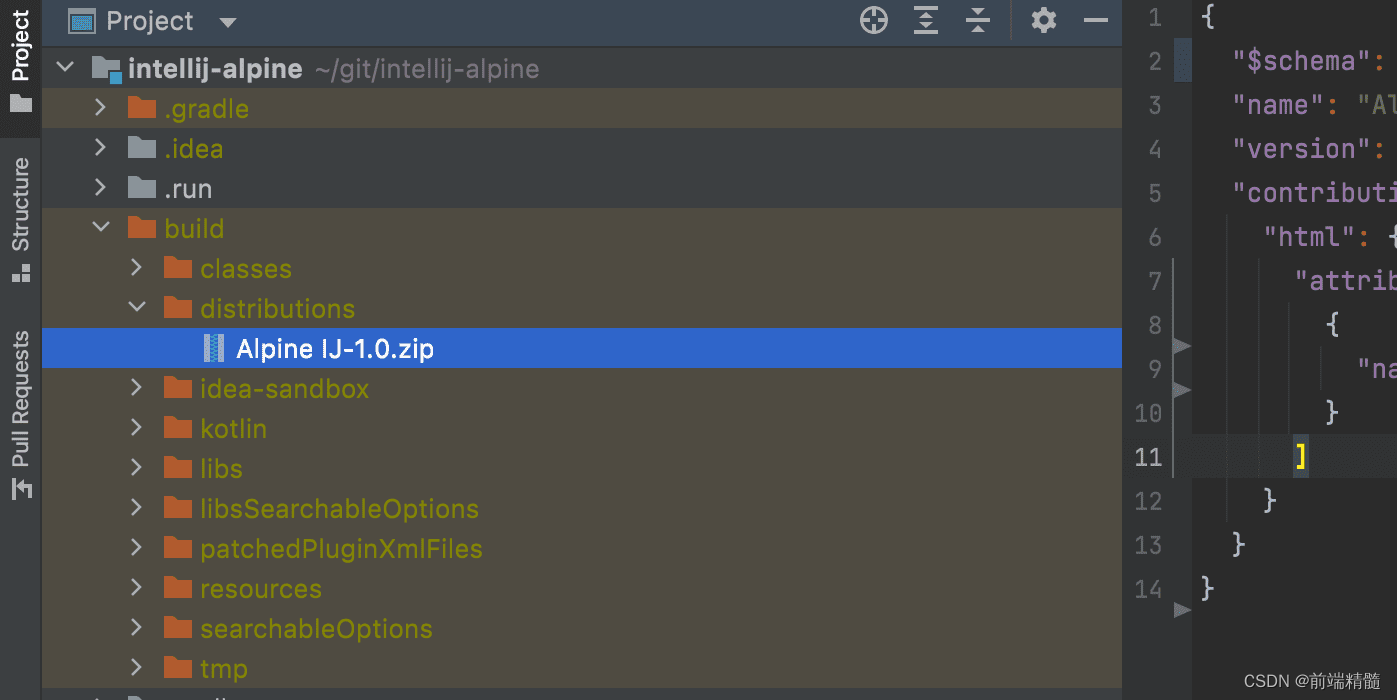This screenshot has width=1397, height=700.
Task: Expand the libsSearchableOptions folder
Action: 136,508
